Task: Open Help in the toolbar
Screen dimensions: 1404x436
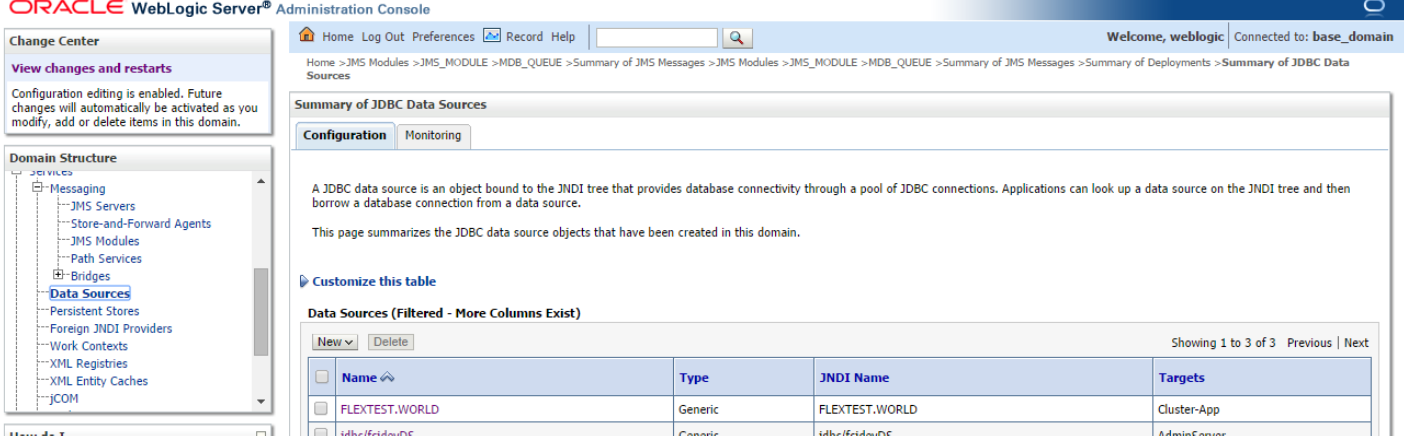Action: tap(563, 37)
